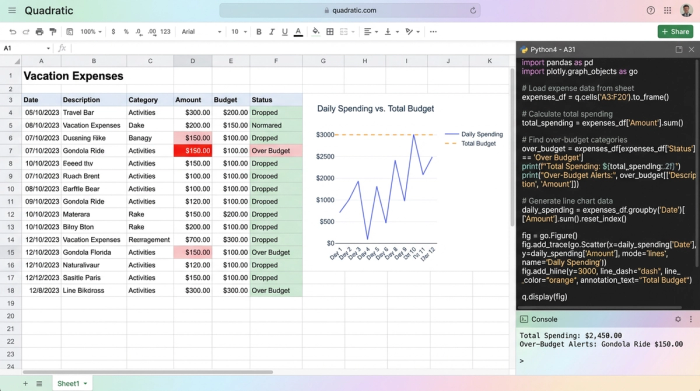Open the fill color bucket
This screenshot has width=700, height=391.
pyautogui.click(x=316, y=32)
